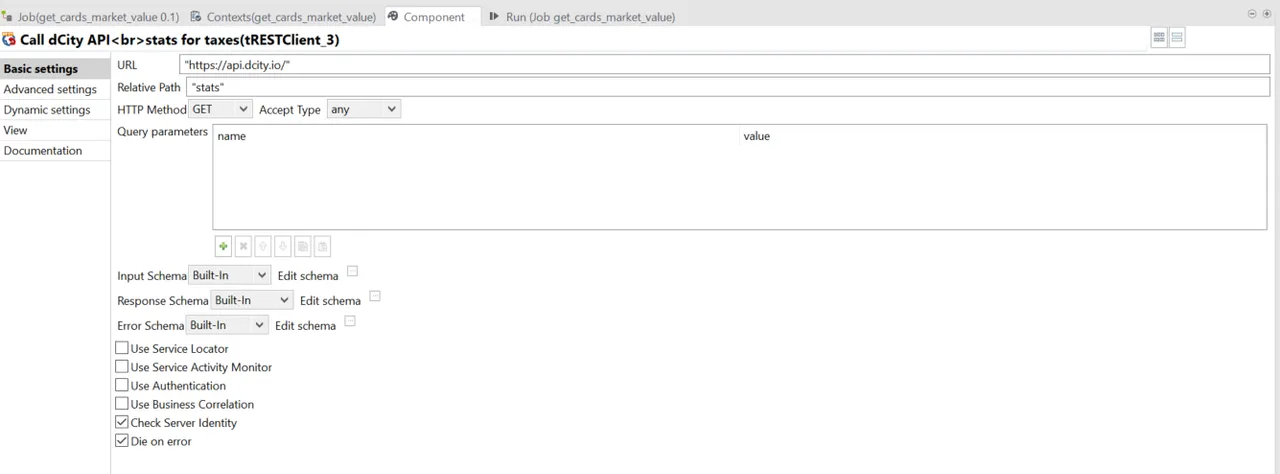1280x474 pixels.
Task: Paste query parameter rows icon
Action: (322, 246)
